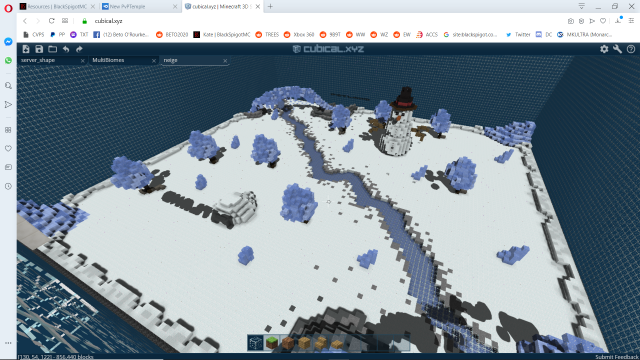This screenshot has height=360, width=640.
Task: Open the Xbox 360 bookmark
Action: 299,35
